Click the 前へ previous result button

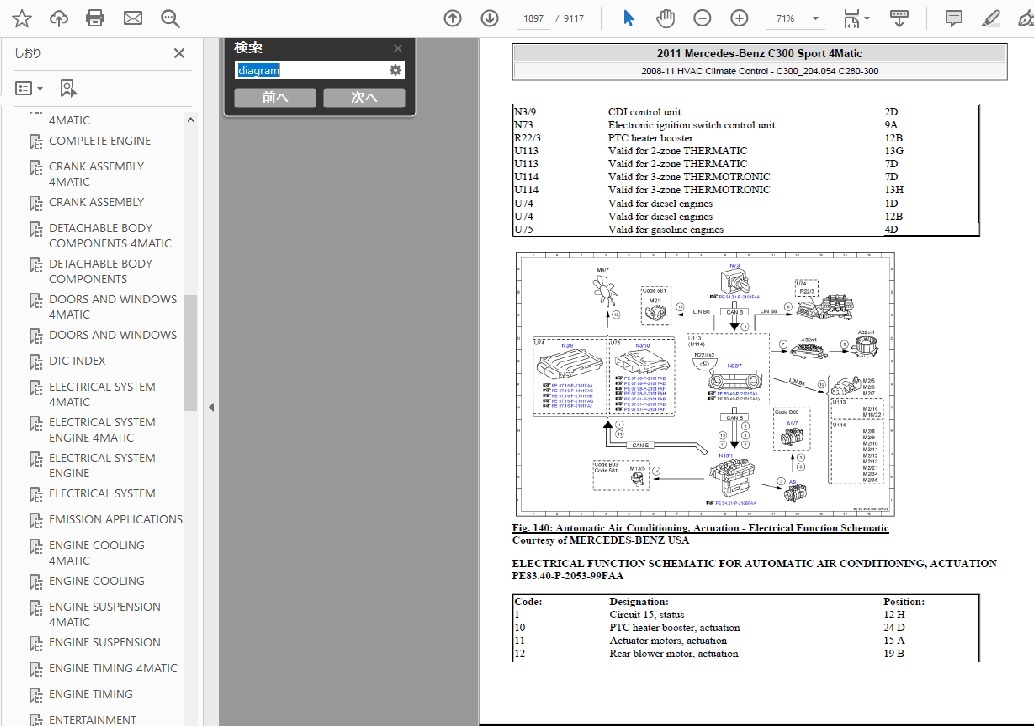tap(275, 98)
